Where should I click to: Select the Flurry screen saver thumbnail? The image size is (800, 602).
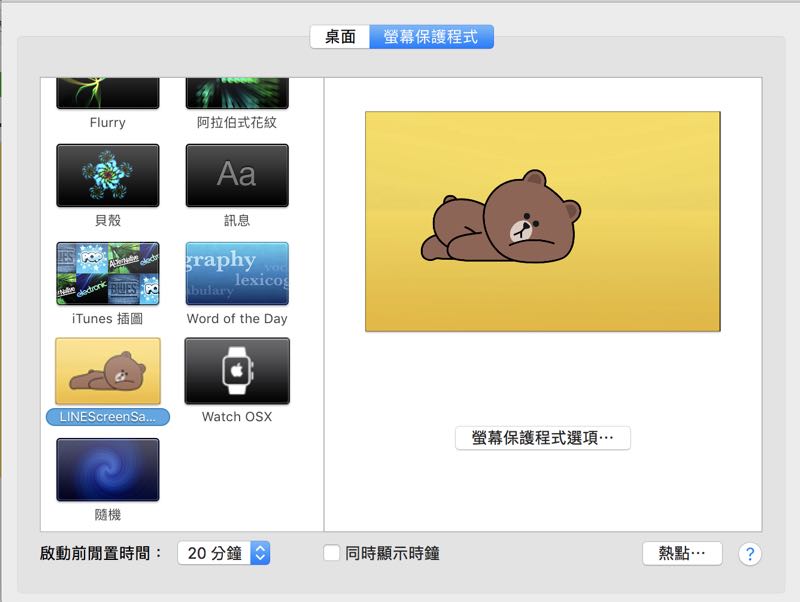point(107,93)
